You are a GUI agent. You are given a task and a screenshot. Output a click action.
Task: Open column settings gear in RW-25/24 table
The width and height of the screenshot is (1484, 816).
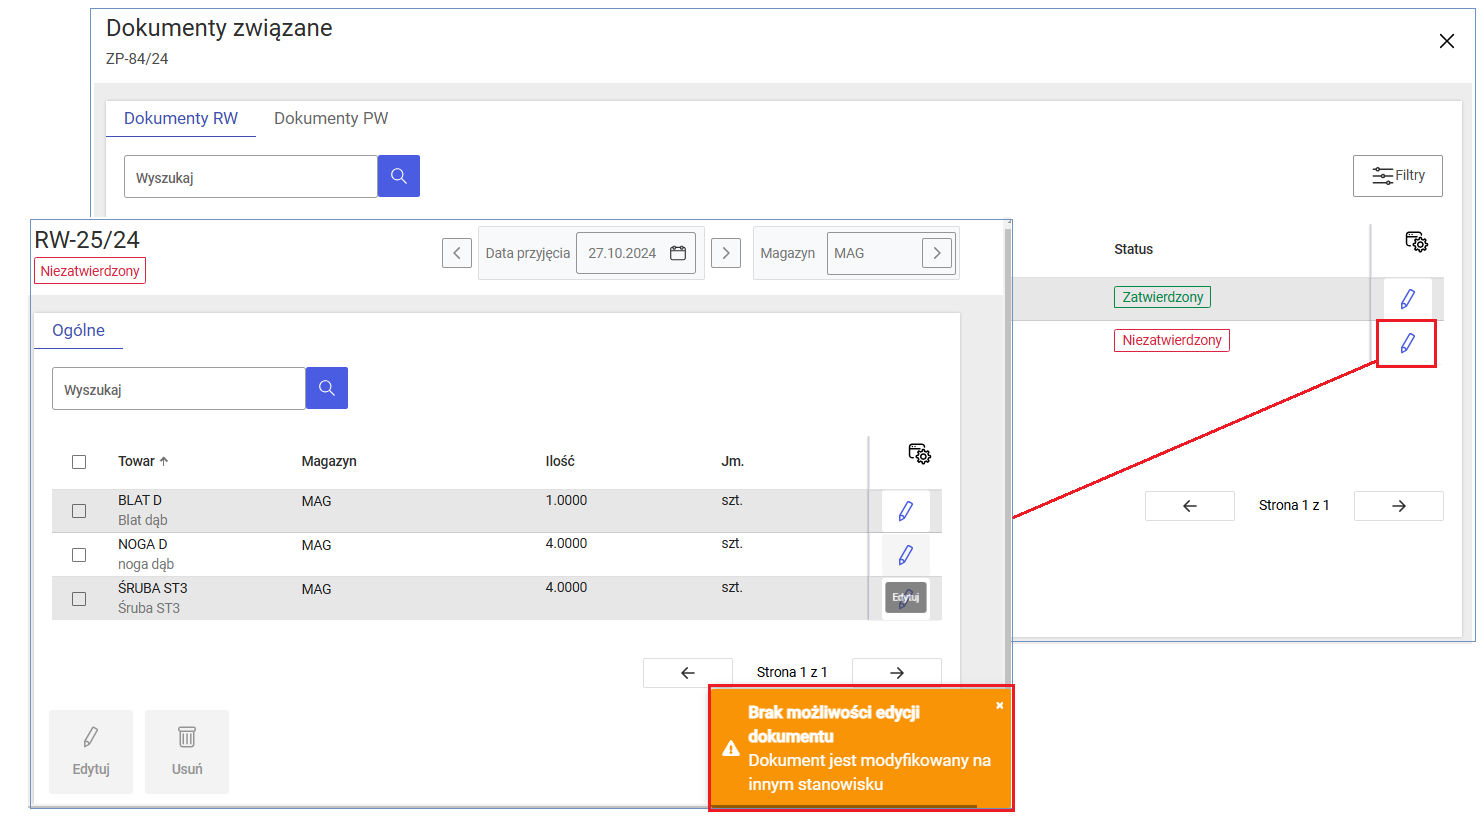919,454
